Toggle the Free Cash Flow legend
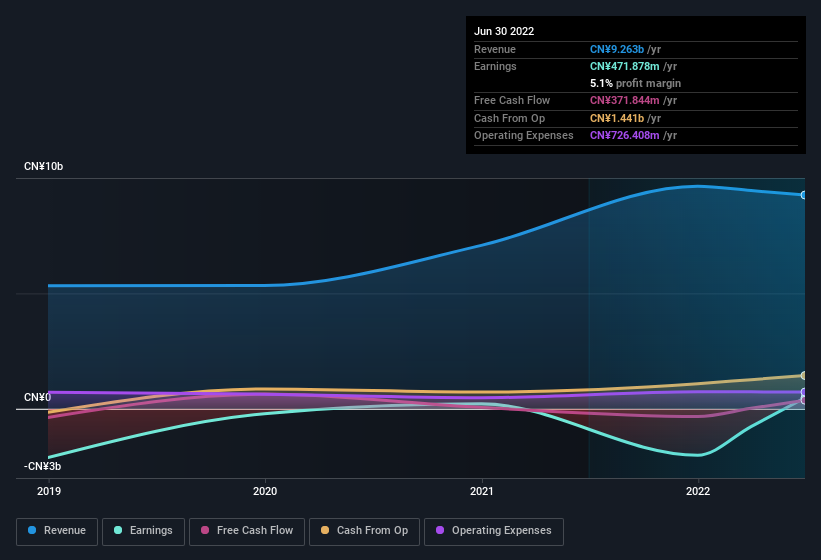Screen dimensions: 821x560 pyautogui.click(x=247, y=532)
